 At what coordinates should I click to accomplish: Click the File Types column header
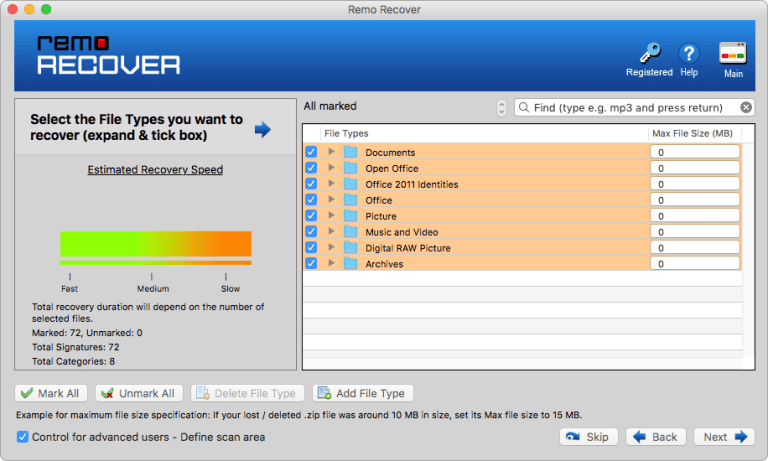pos(346,133)
